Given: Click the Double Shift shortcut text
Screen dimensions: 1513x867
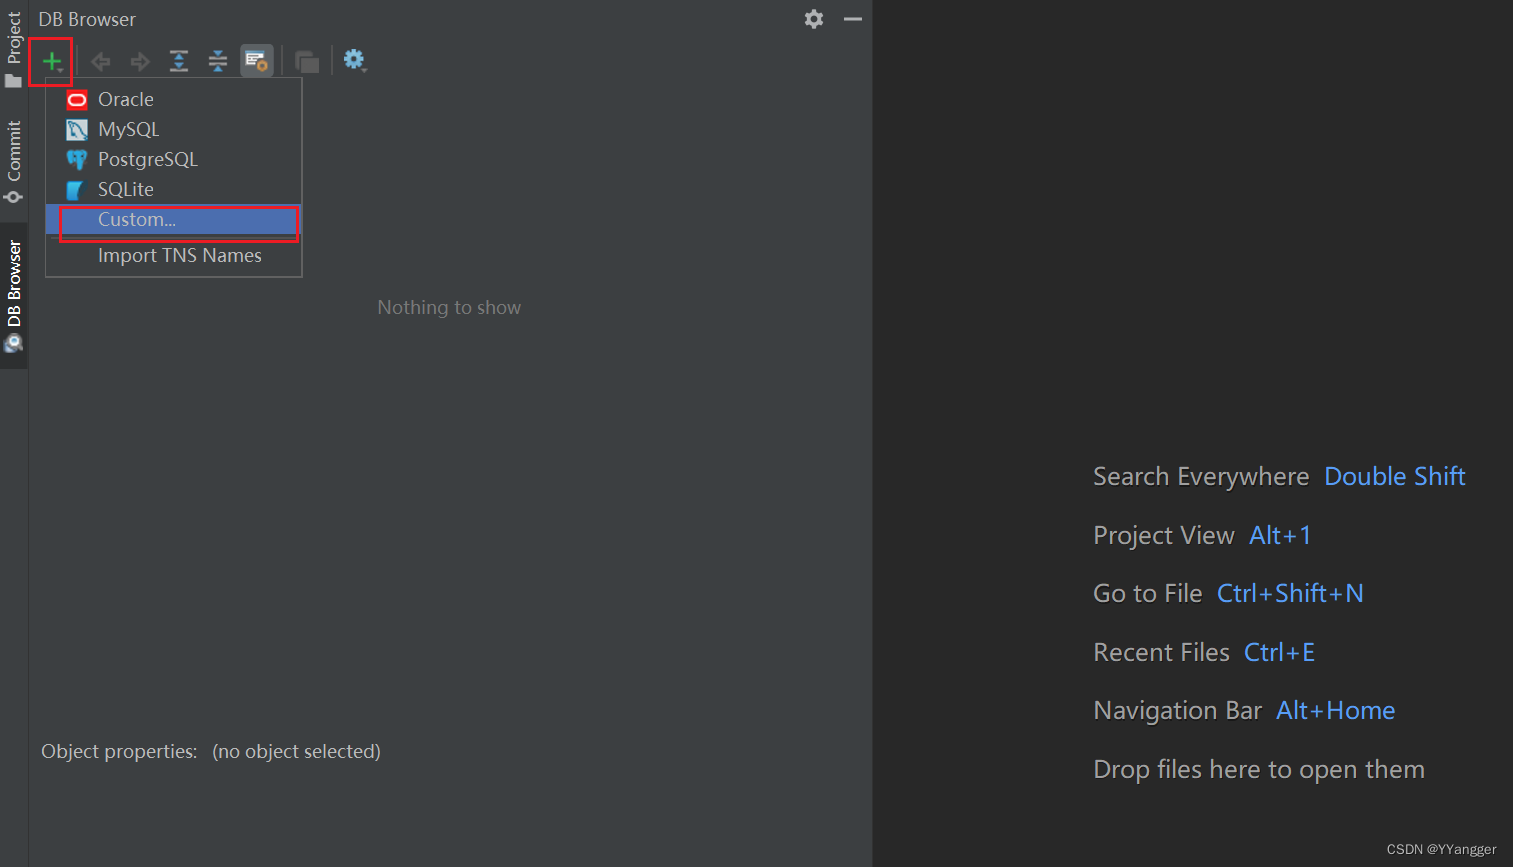Looking at the screenshot, I should coord(1395,477).
